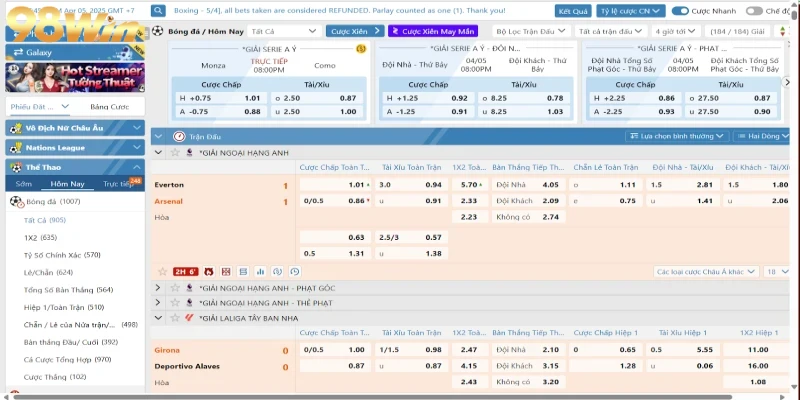Click the gold coin icon on Monza vs Como card
The width and height of the screenshot is (800, 400).
(361, 49)
